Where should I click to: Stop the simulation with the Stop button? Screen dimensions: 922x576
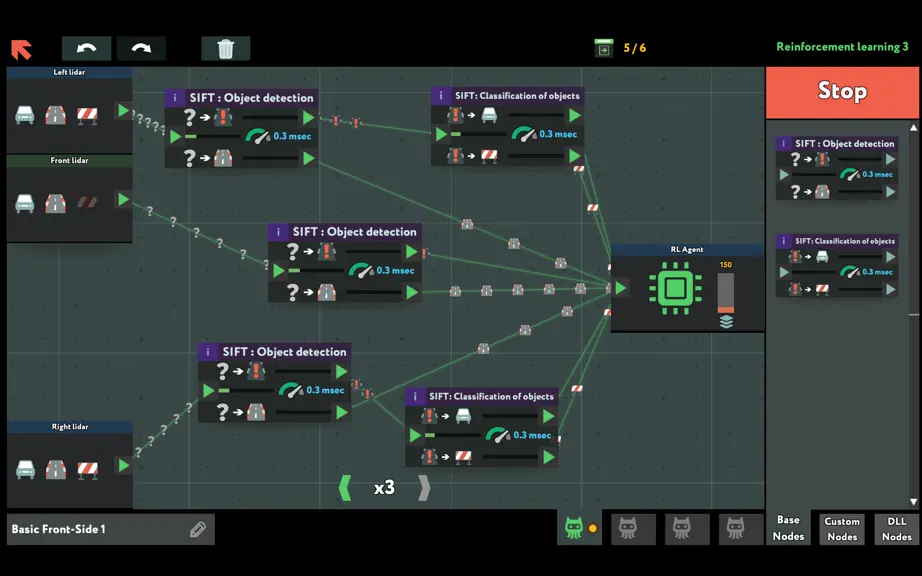pos(842,92)
